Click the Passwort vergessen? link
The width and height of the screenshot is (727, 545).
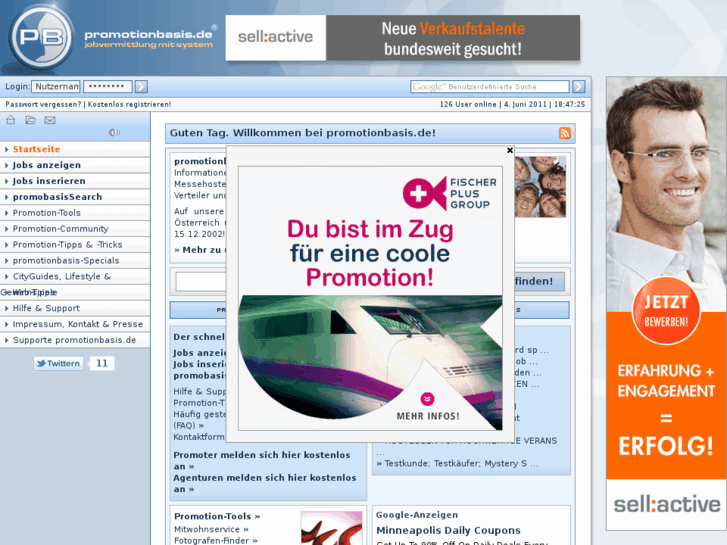coord(43,104)
